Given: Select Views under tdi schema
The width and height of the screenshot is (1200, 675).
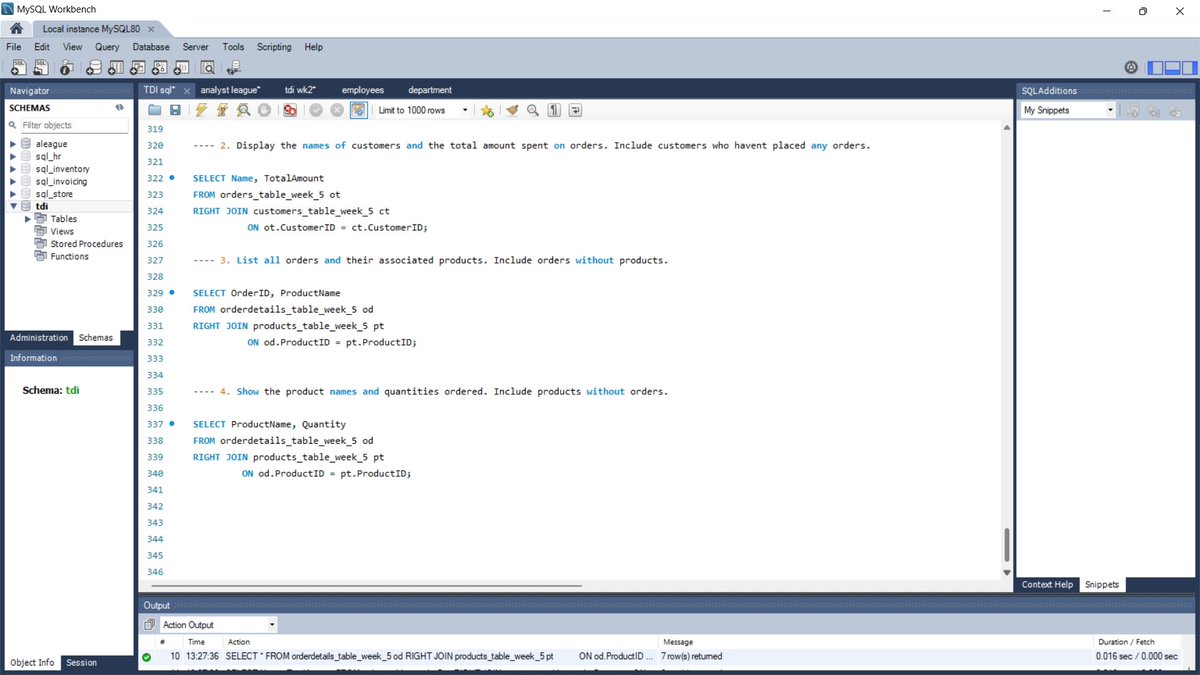Looking at the screenshot, I should point(62,231).
